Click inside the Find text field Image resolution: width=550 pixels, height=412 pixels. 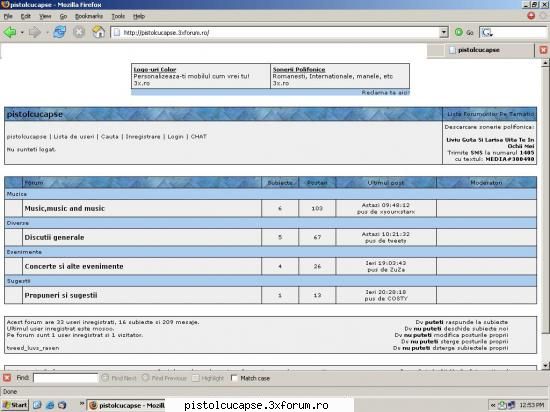coord(66,378)
